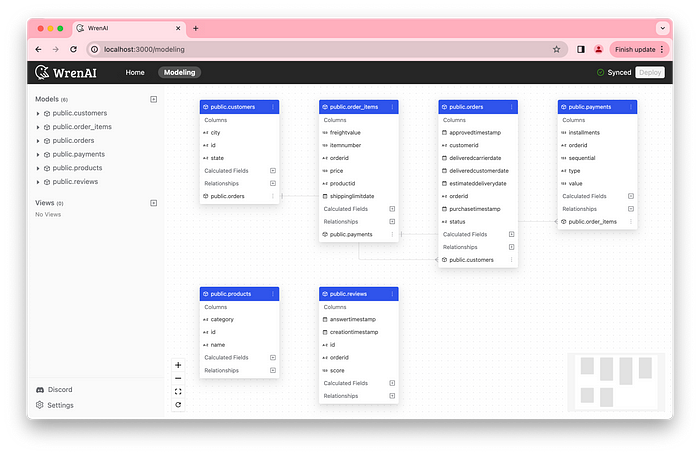The width and height of the screenshot is (700, 455).
Task: Expand public.order_items in Models tree
Action: [38, 127]
